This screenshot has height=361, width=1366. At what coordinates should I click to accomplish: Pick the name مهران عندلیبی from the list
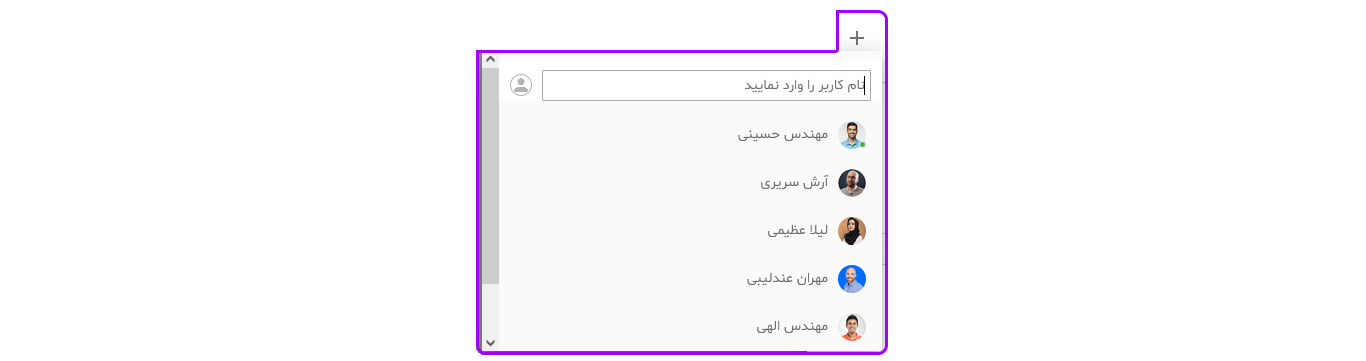[788, 278]
